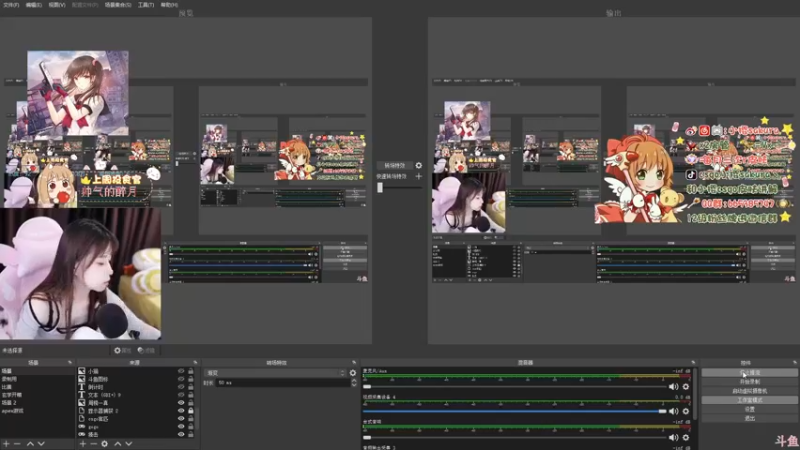The width and height of the screenshot is (800, 450).
Task: Click the duration stepper arrows beside 50 ms
Action: coord(354,383)
